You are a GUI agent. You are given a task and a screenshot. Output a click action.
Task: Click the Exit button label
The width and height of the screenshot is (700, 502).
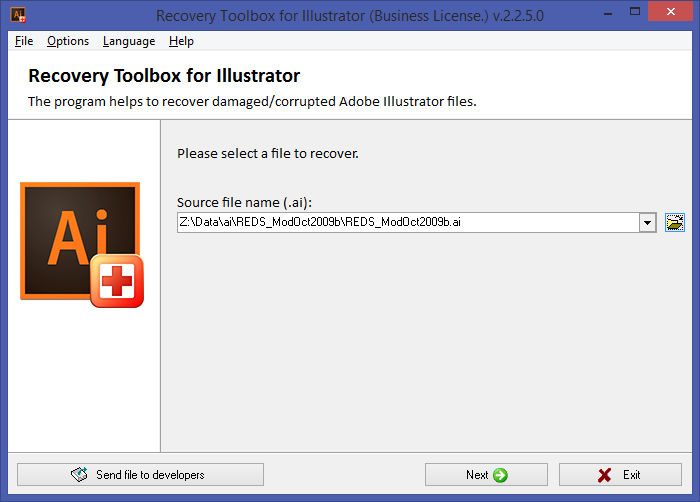pos(632,475)
